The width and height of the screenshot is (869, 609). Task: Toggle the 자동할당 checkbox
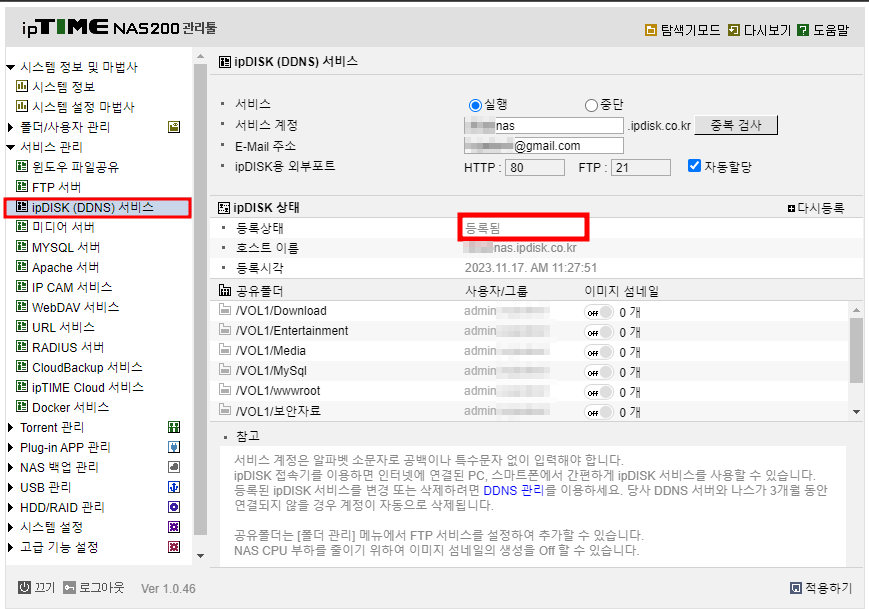click(694, 166)
